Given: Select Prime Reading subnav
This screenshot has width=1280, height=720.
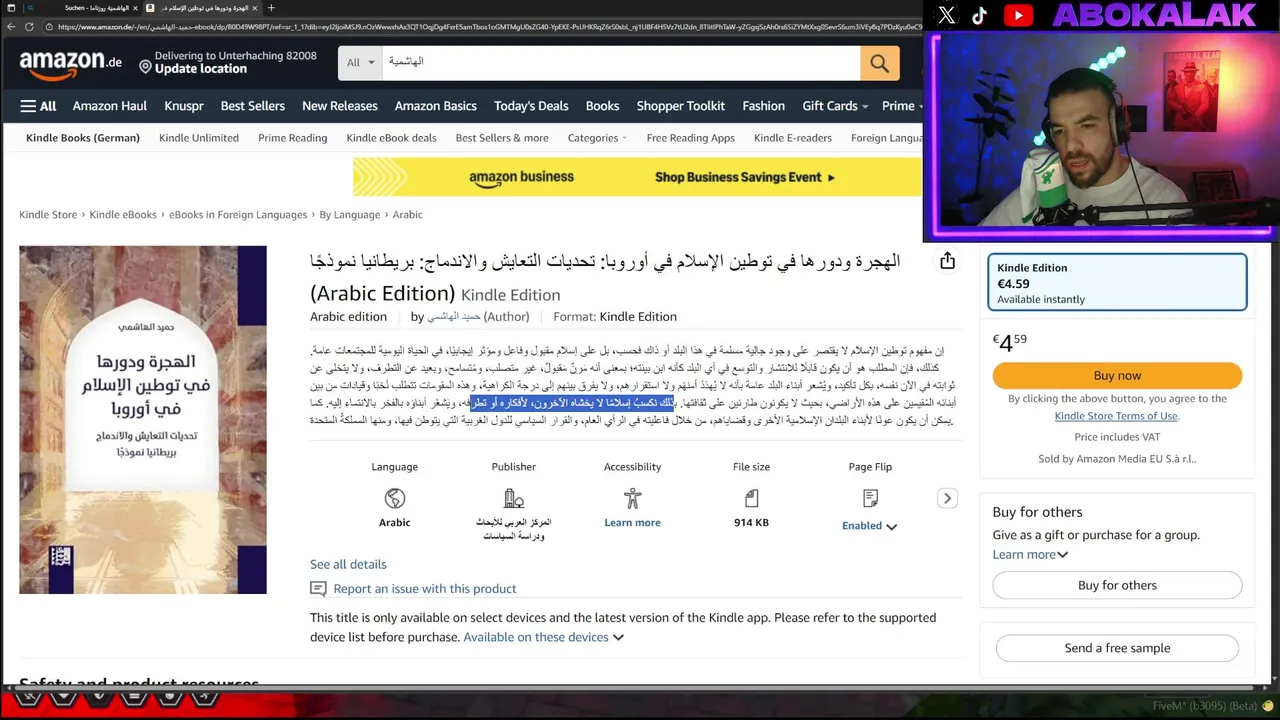Looking at the screenshot, I should (293, 138).
